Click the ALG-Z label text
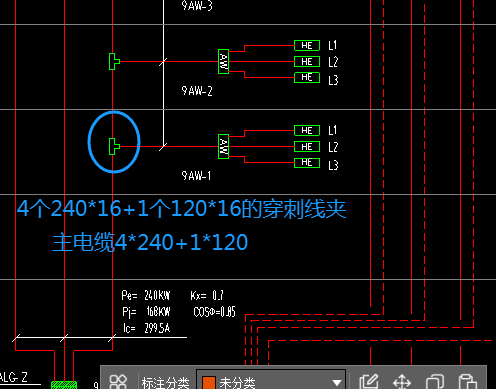 click(14, 377)
